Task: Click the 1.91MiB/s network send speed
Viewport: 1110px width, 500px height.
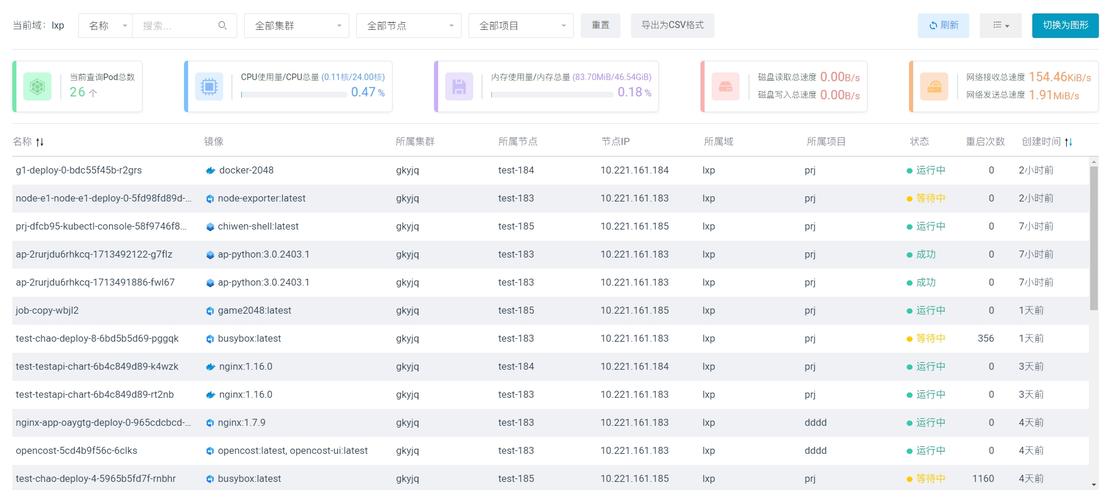Action: click(x=1054, y=95)
